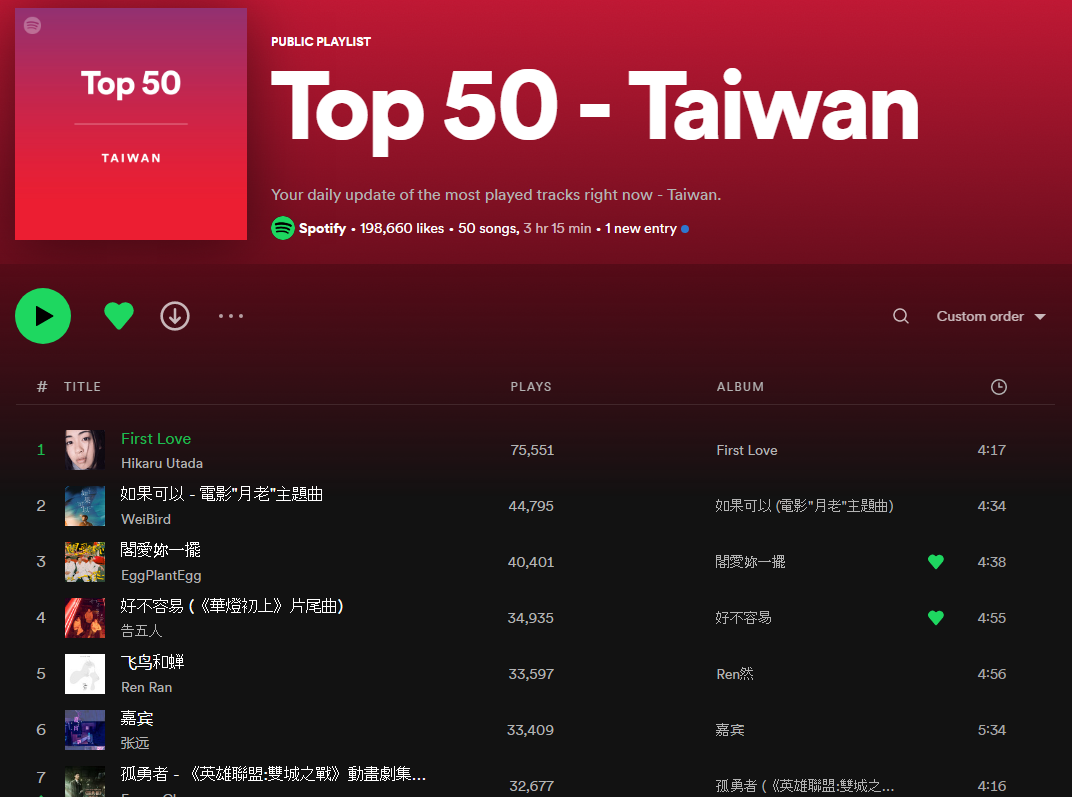Open album 如果可以 (電影"月老"主題曲)

click(805, 506)
